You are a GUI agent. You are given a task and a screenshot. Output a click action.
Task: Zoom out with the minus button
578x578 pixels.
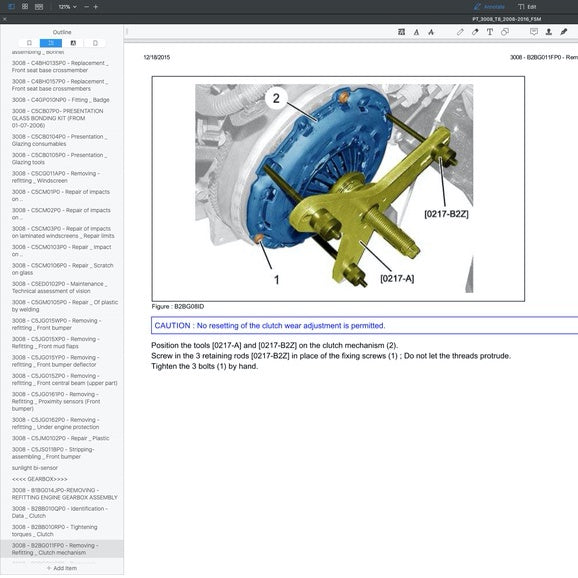click(86, 7)
